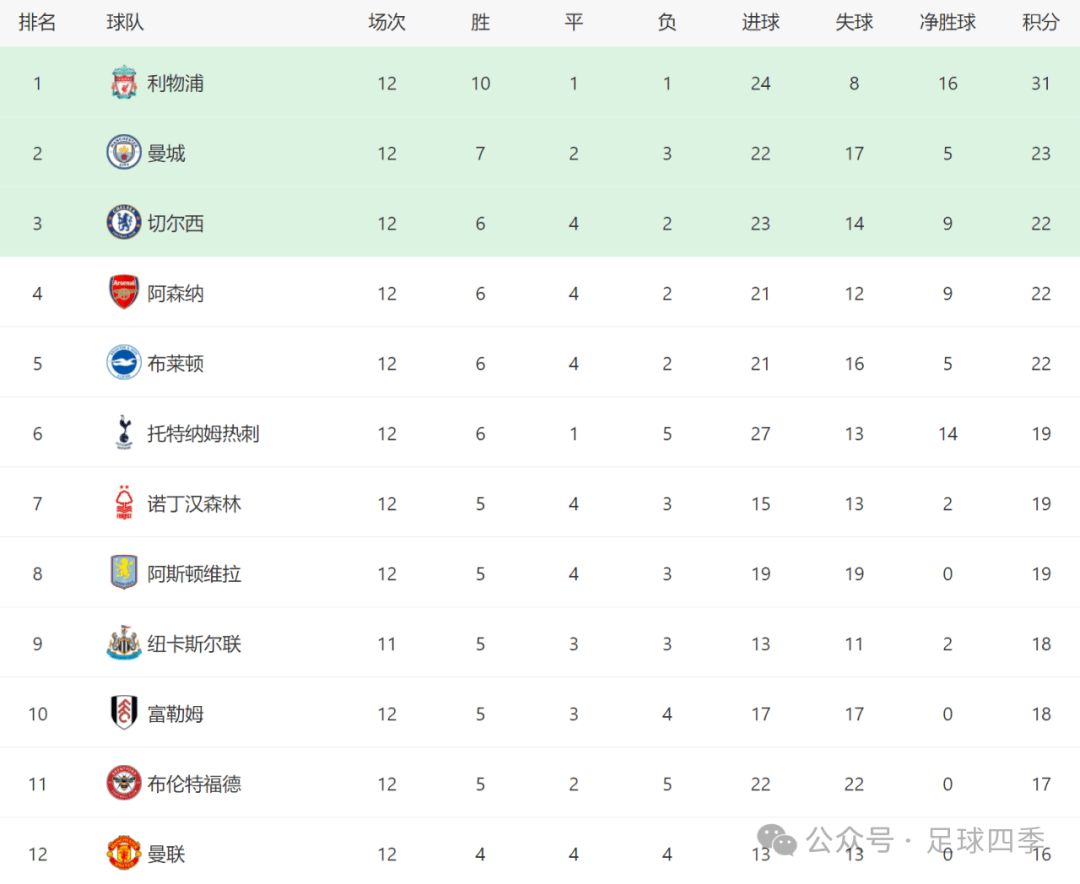Click the Brighton seagull badge icon
1080x884 pixels.
pos(123,363)
